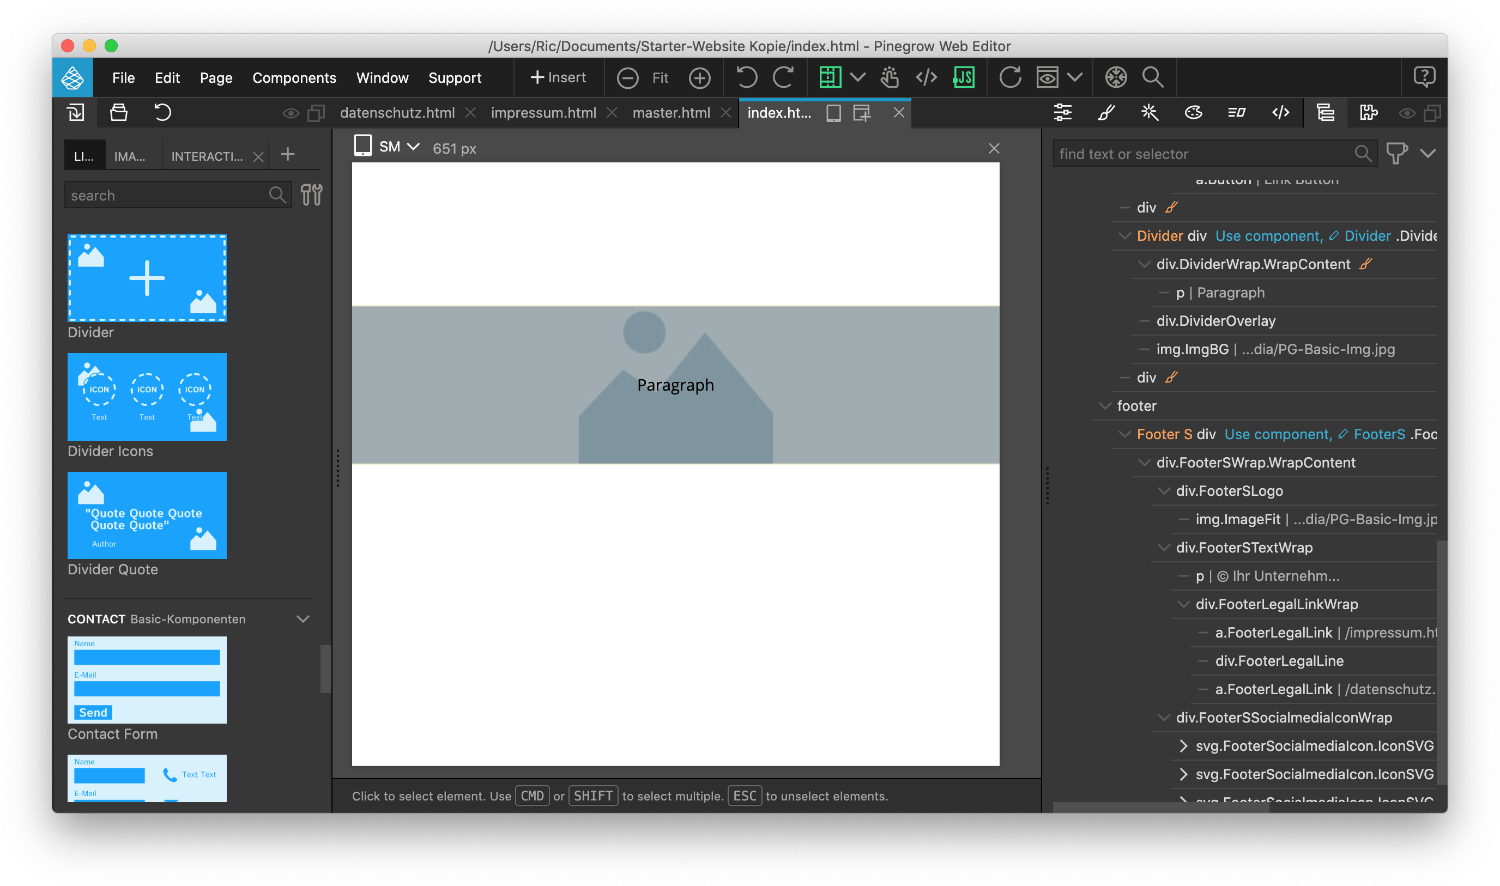Open the library stack icon
Viewport: 1500px width, 886px height.
click(119, 112)
